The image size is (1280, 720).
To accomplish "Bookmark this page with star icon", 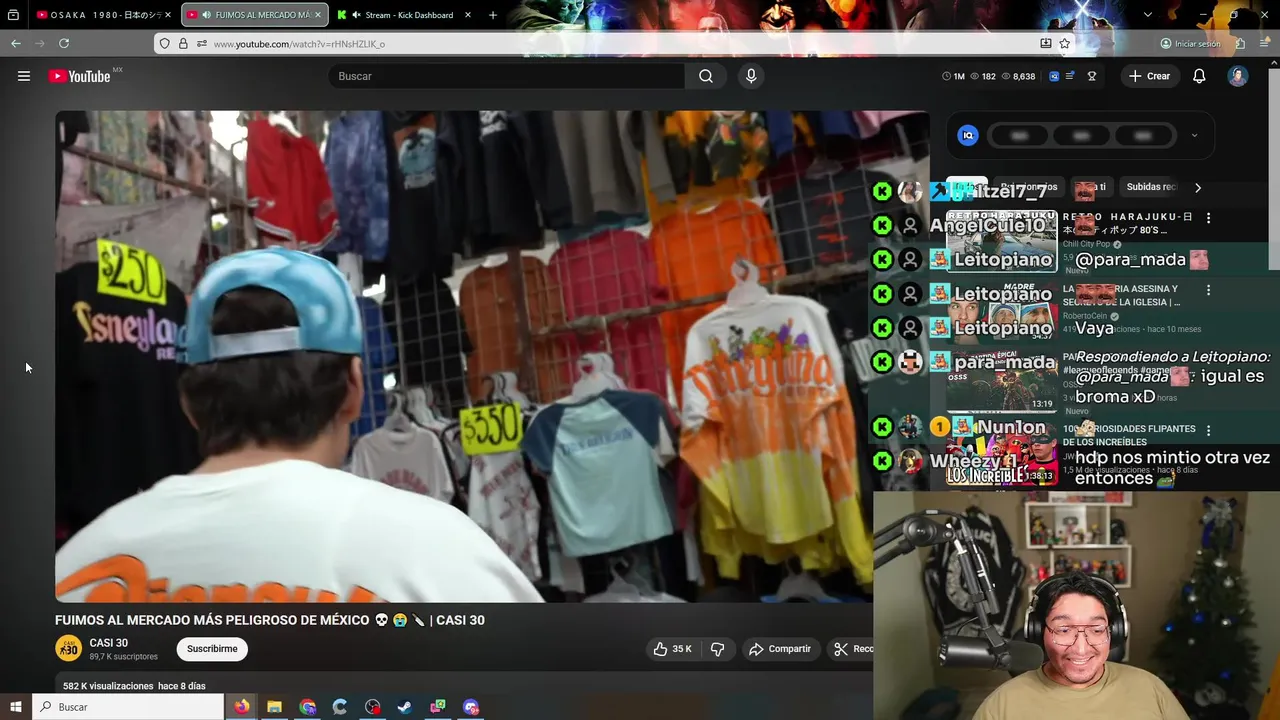I will click(x=1065, y=44).
